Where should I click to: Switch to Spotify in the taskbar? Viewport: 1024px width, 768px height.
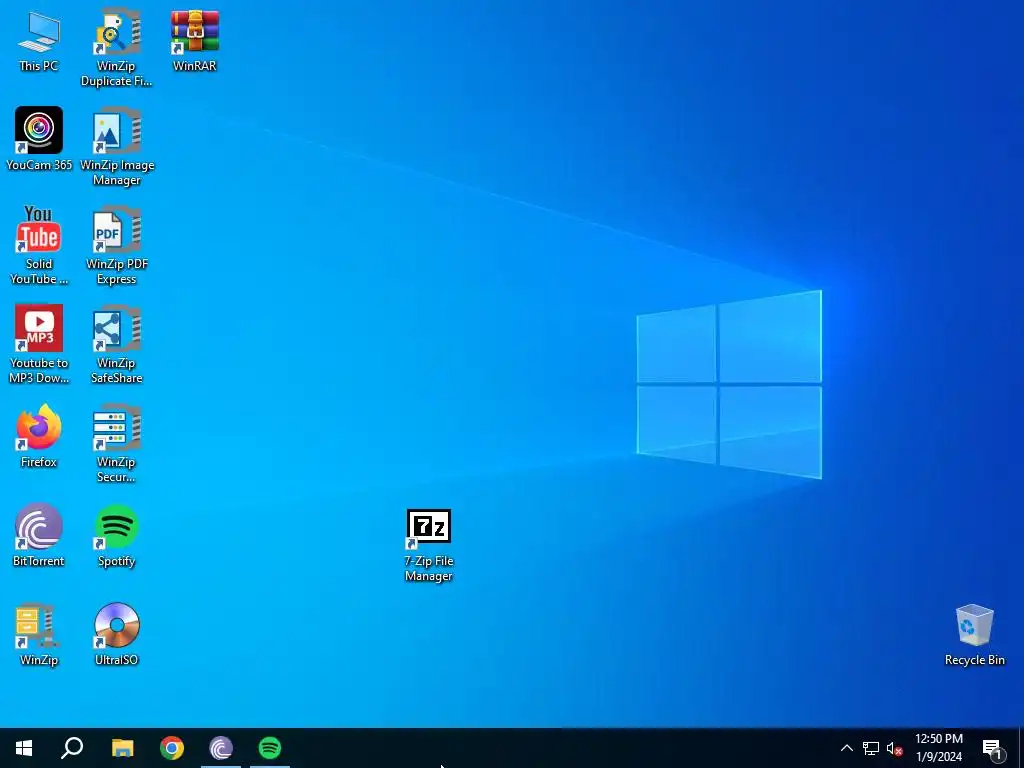tap(270, 748)
